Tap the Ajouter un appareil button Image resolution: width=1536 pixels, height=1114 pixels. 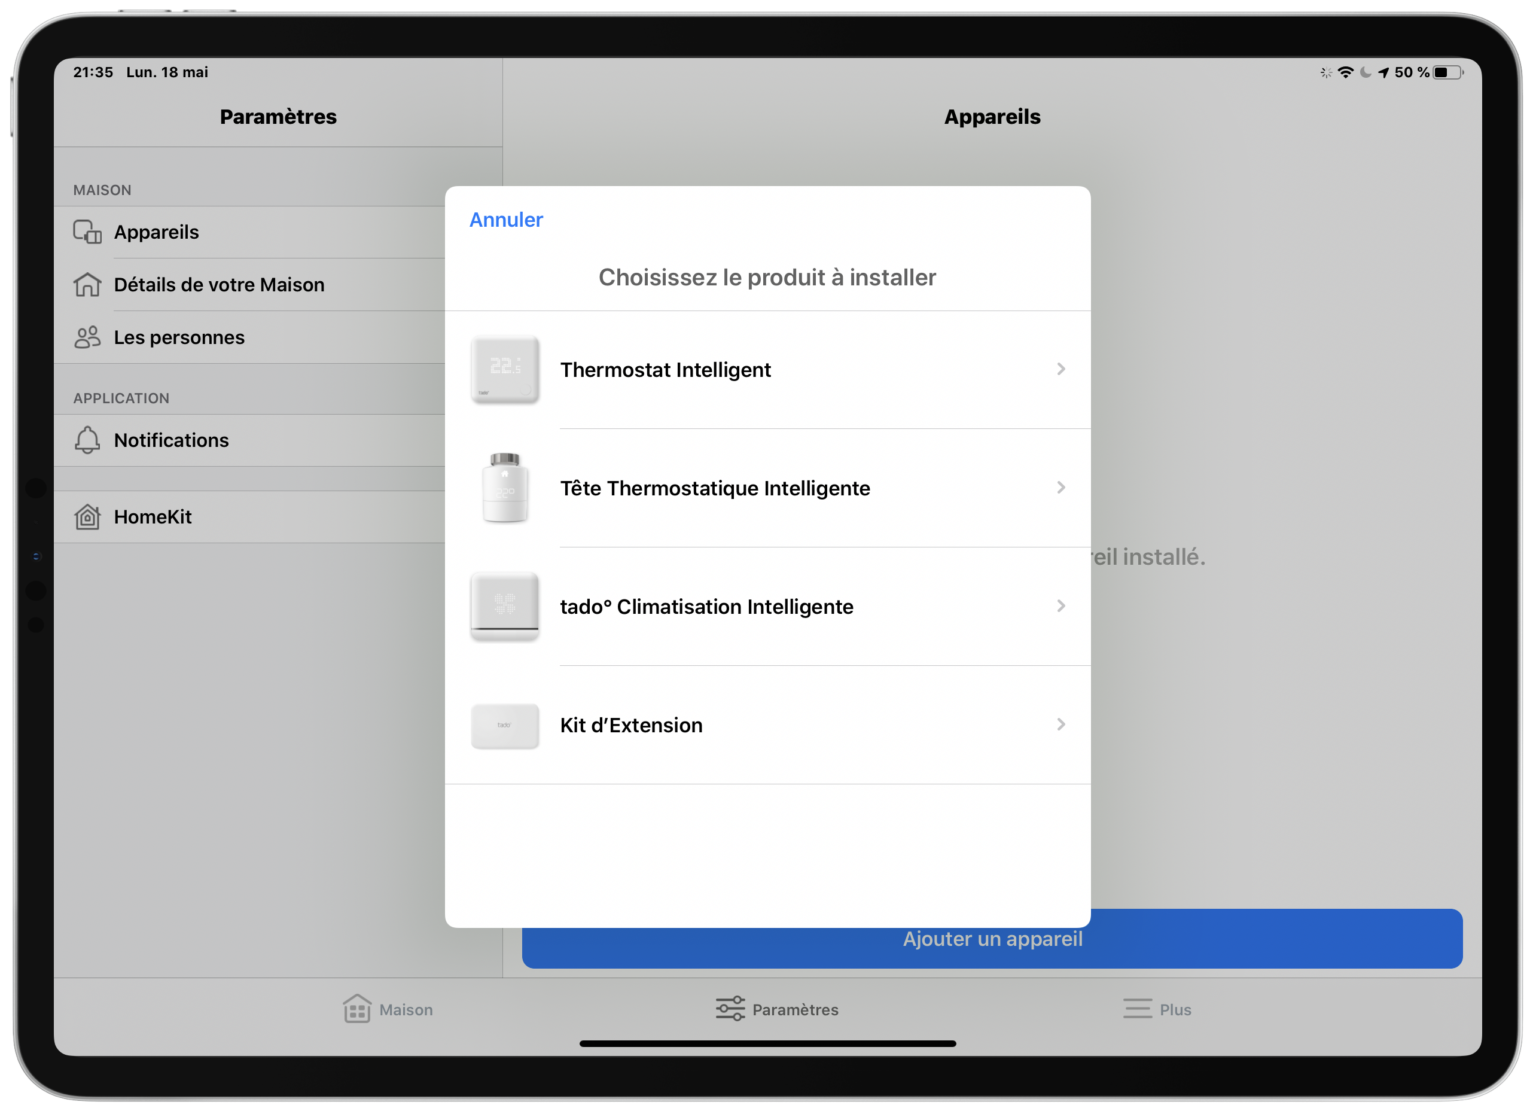tap(992, 939)
